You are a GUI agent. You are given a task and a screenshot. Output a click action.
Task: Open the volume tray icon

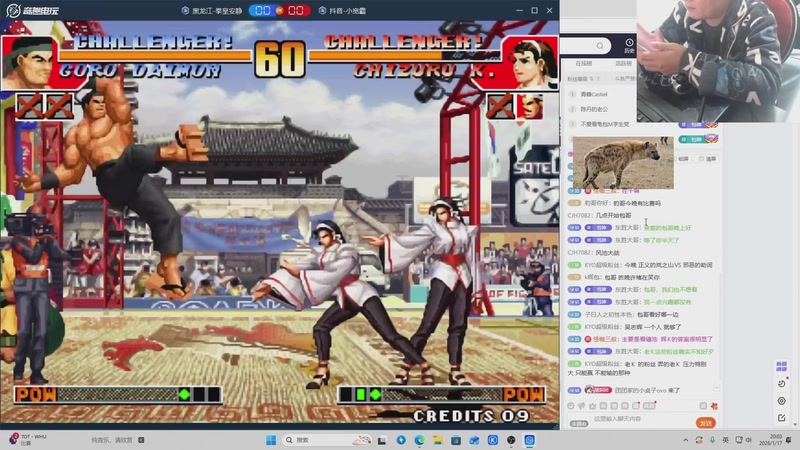click(x=748, y=440)
